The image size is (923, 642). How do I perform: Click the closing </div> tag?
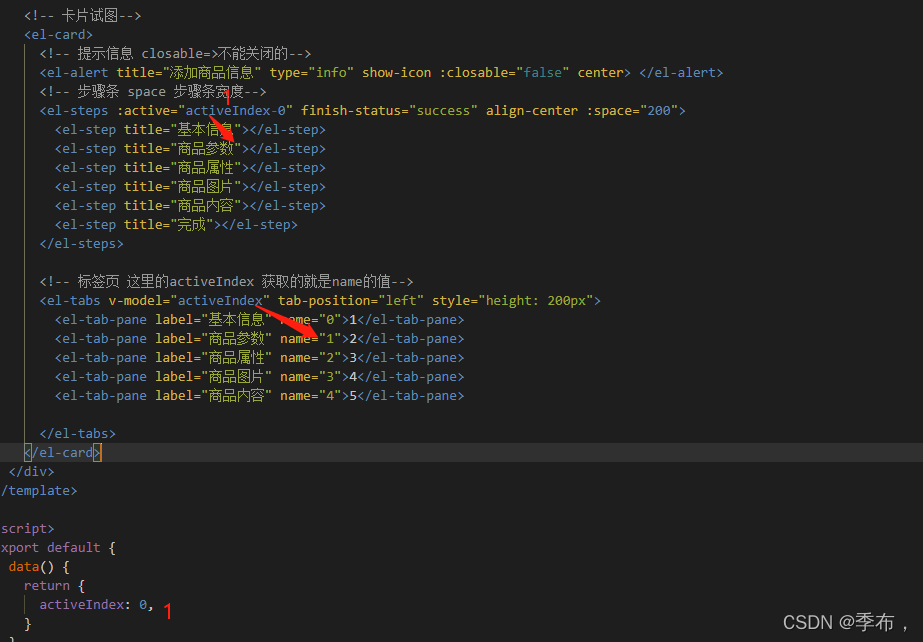pos(31,471)
